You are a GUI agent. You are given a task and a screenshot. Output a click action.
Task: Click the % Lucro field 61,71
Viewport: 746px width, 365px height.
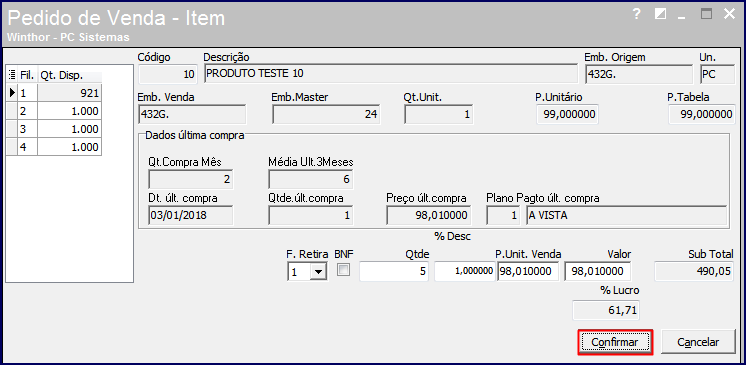(x=606, y=310)
